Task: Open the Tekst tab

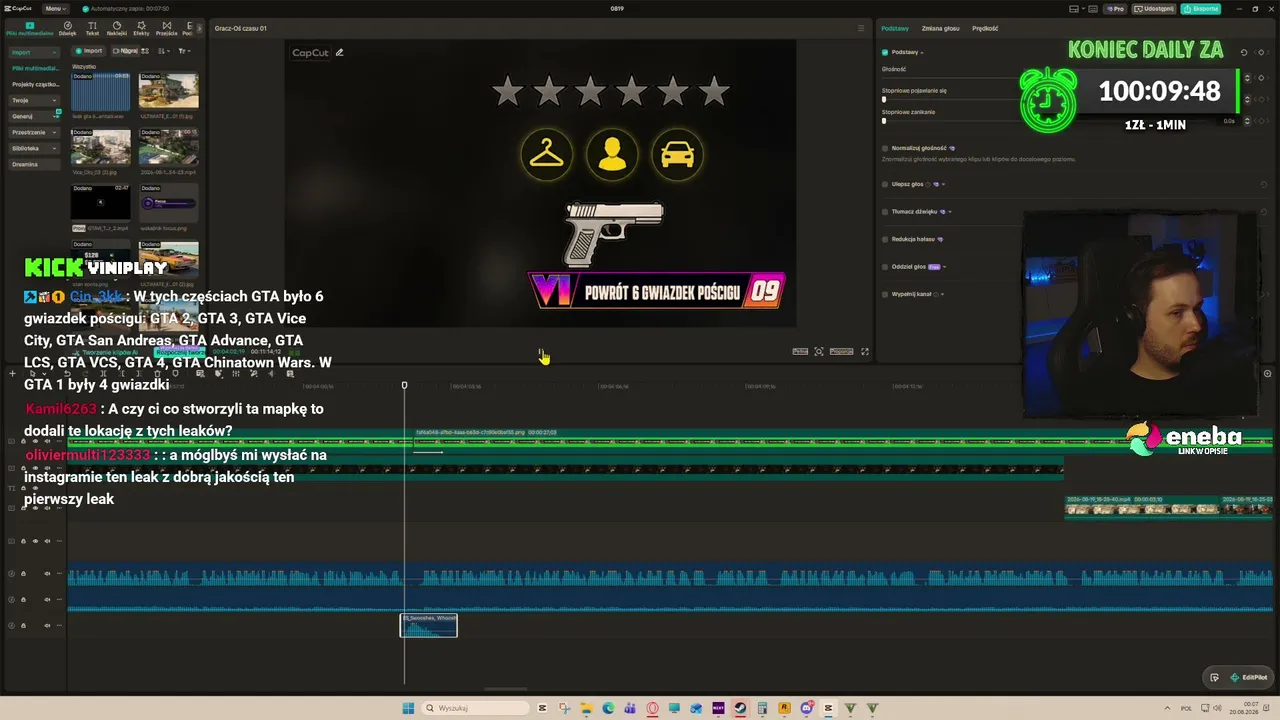Action: pyautogui.click(x=92, y=29)
